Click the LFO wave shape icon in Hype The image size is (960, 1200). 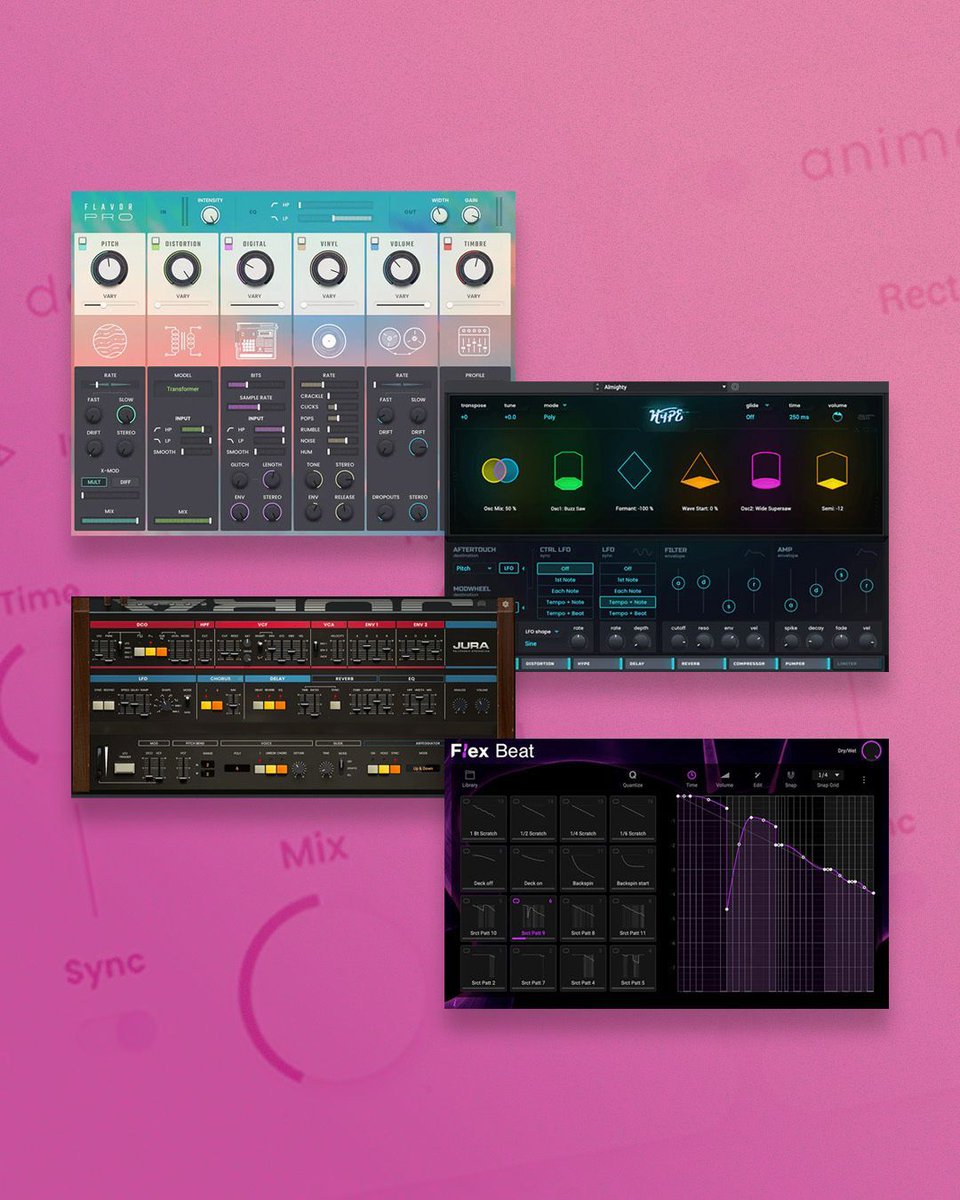tap(643, 552)
